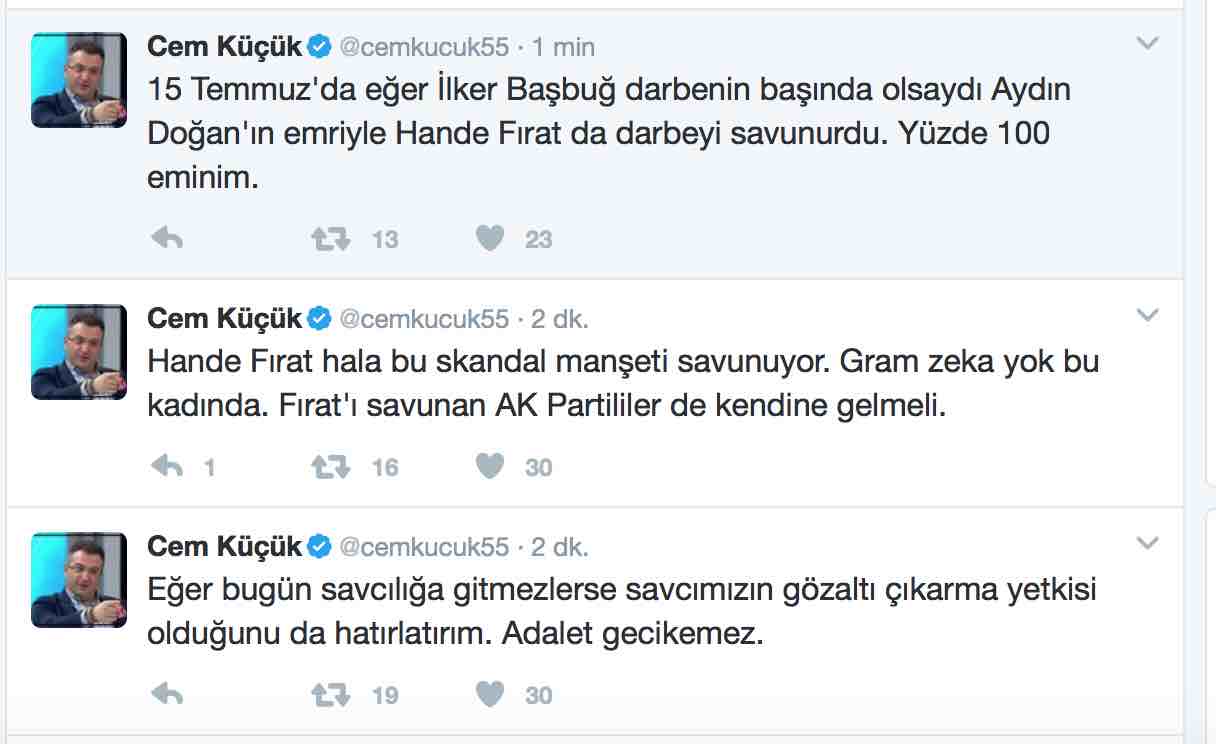Like the Hande Fırat skandal manşeti tweet

click(489, 466)
